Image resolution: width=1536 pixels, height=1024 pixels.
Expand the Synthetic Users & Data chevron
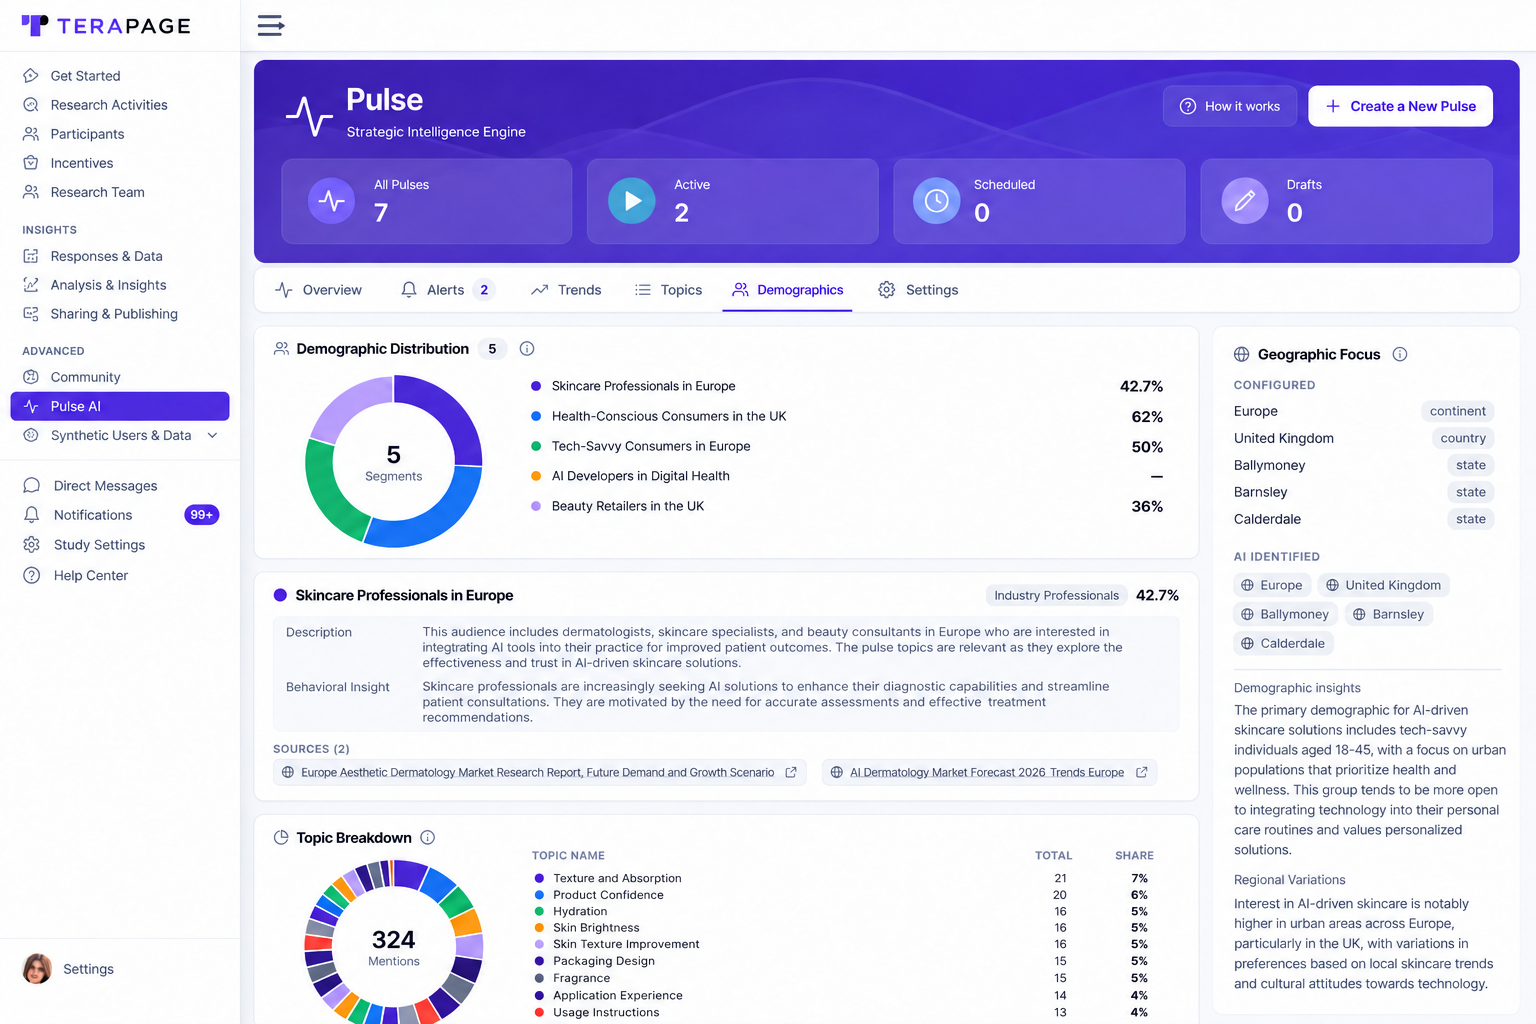(212, 435)
